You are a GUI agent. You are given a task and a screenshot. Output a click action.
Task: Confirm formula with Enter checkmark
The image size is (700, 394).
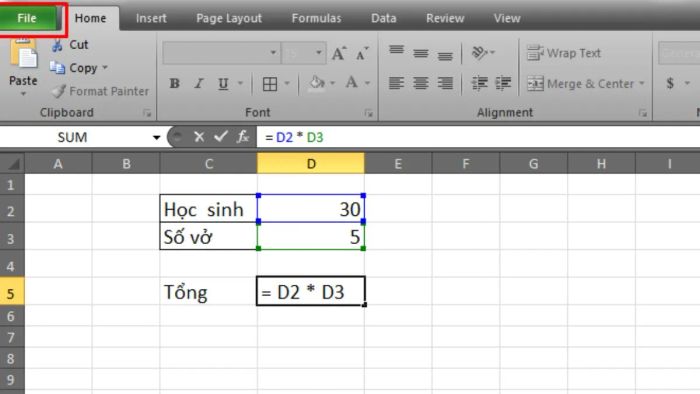click(221, 137)
